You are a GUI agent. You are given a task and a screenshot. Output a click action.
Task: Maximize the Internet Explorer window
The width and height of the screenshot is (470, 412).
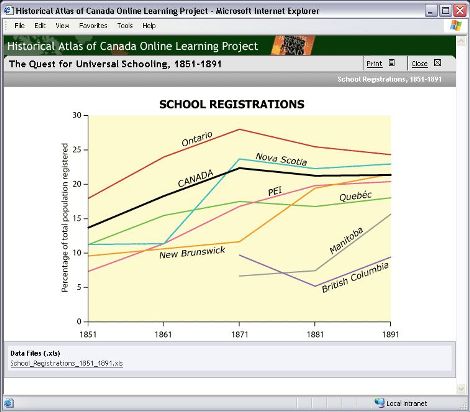tap(446, 11)
